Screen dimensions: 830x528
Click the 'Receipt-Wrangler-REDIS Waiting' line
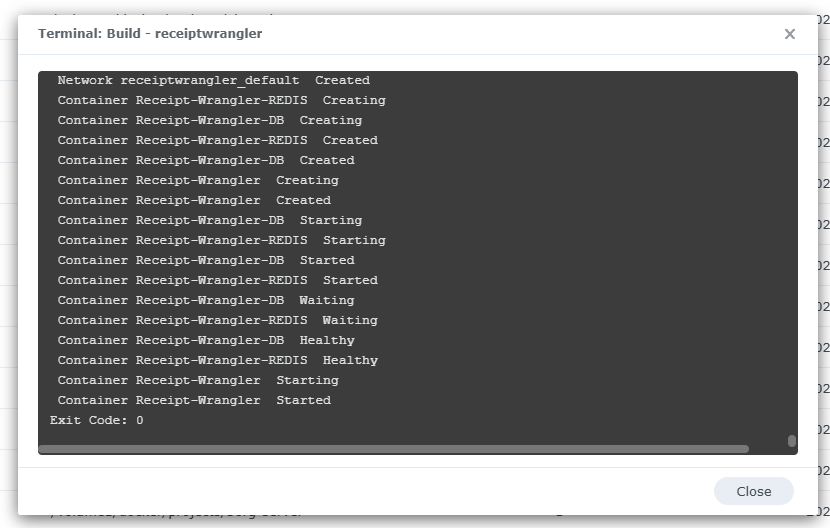[217, 320]
